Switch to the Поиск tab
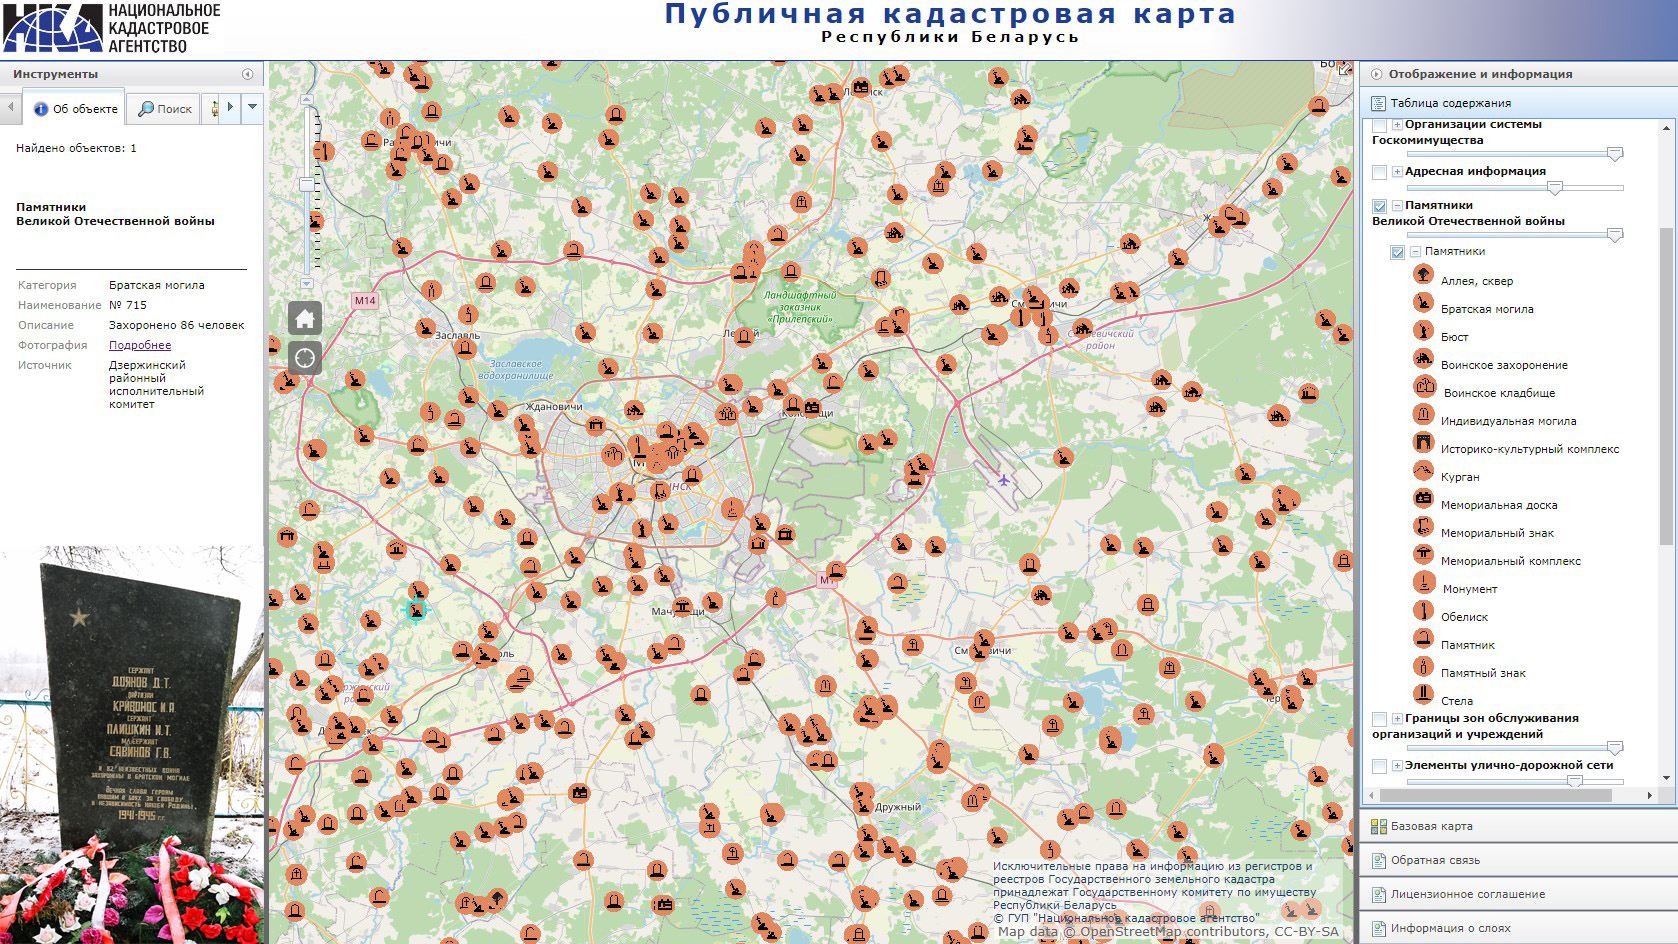This screenshot has height=944, width=1678. tap(165, 109)
